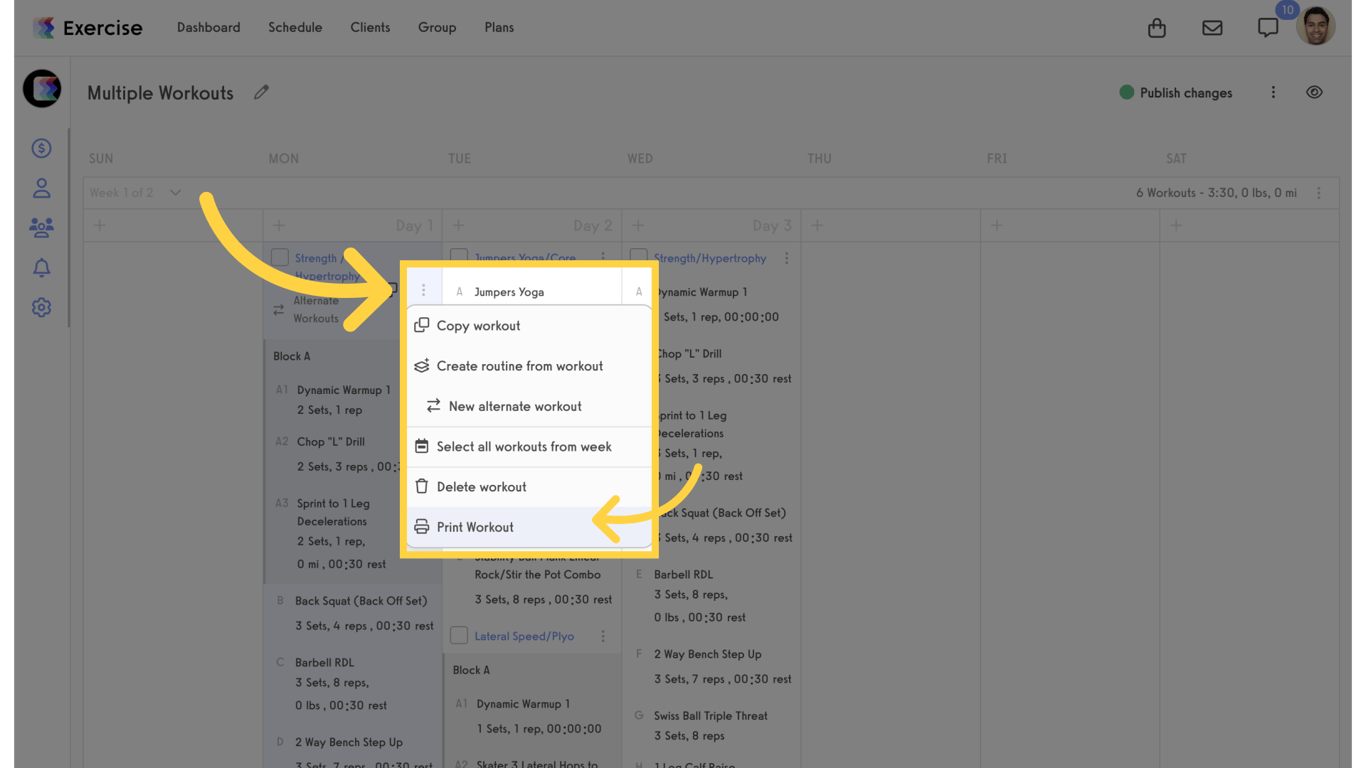Edit the Multiple Workouts title with pencil
Viewport: 1366px width, 768px height.
(262, 92)
